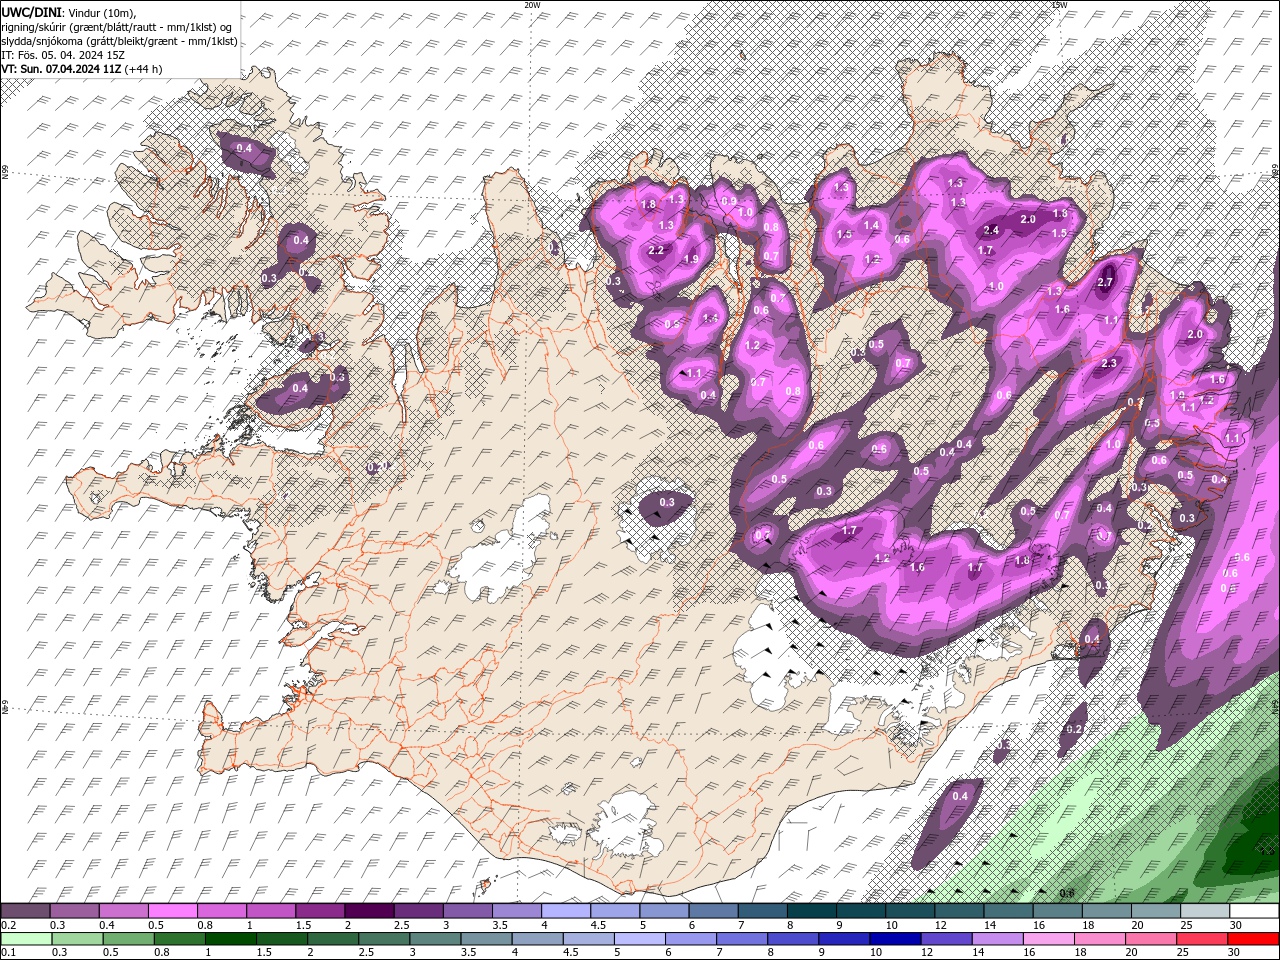Click the 'IT: Fös. 05. 04. 2024 15Z' initial time line
This screenshot has height=960, width=1280.
(x=62, y=54)
